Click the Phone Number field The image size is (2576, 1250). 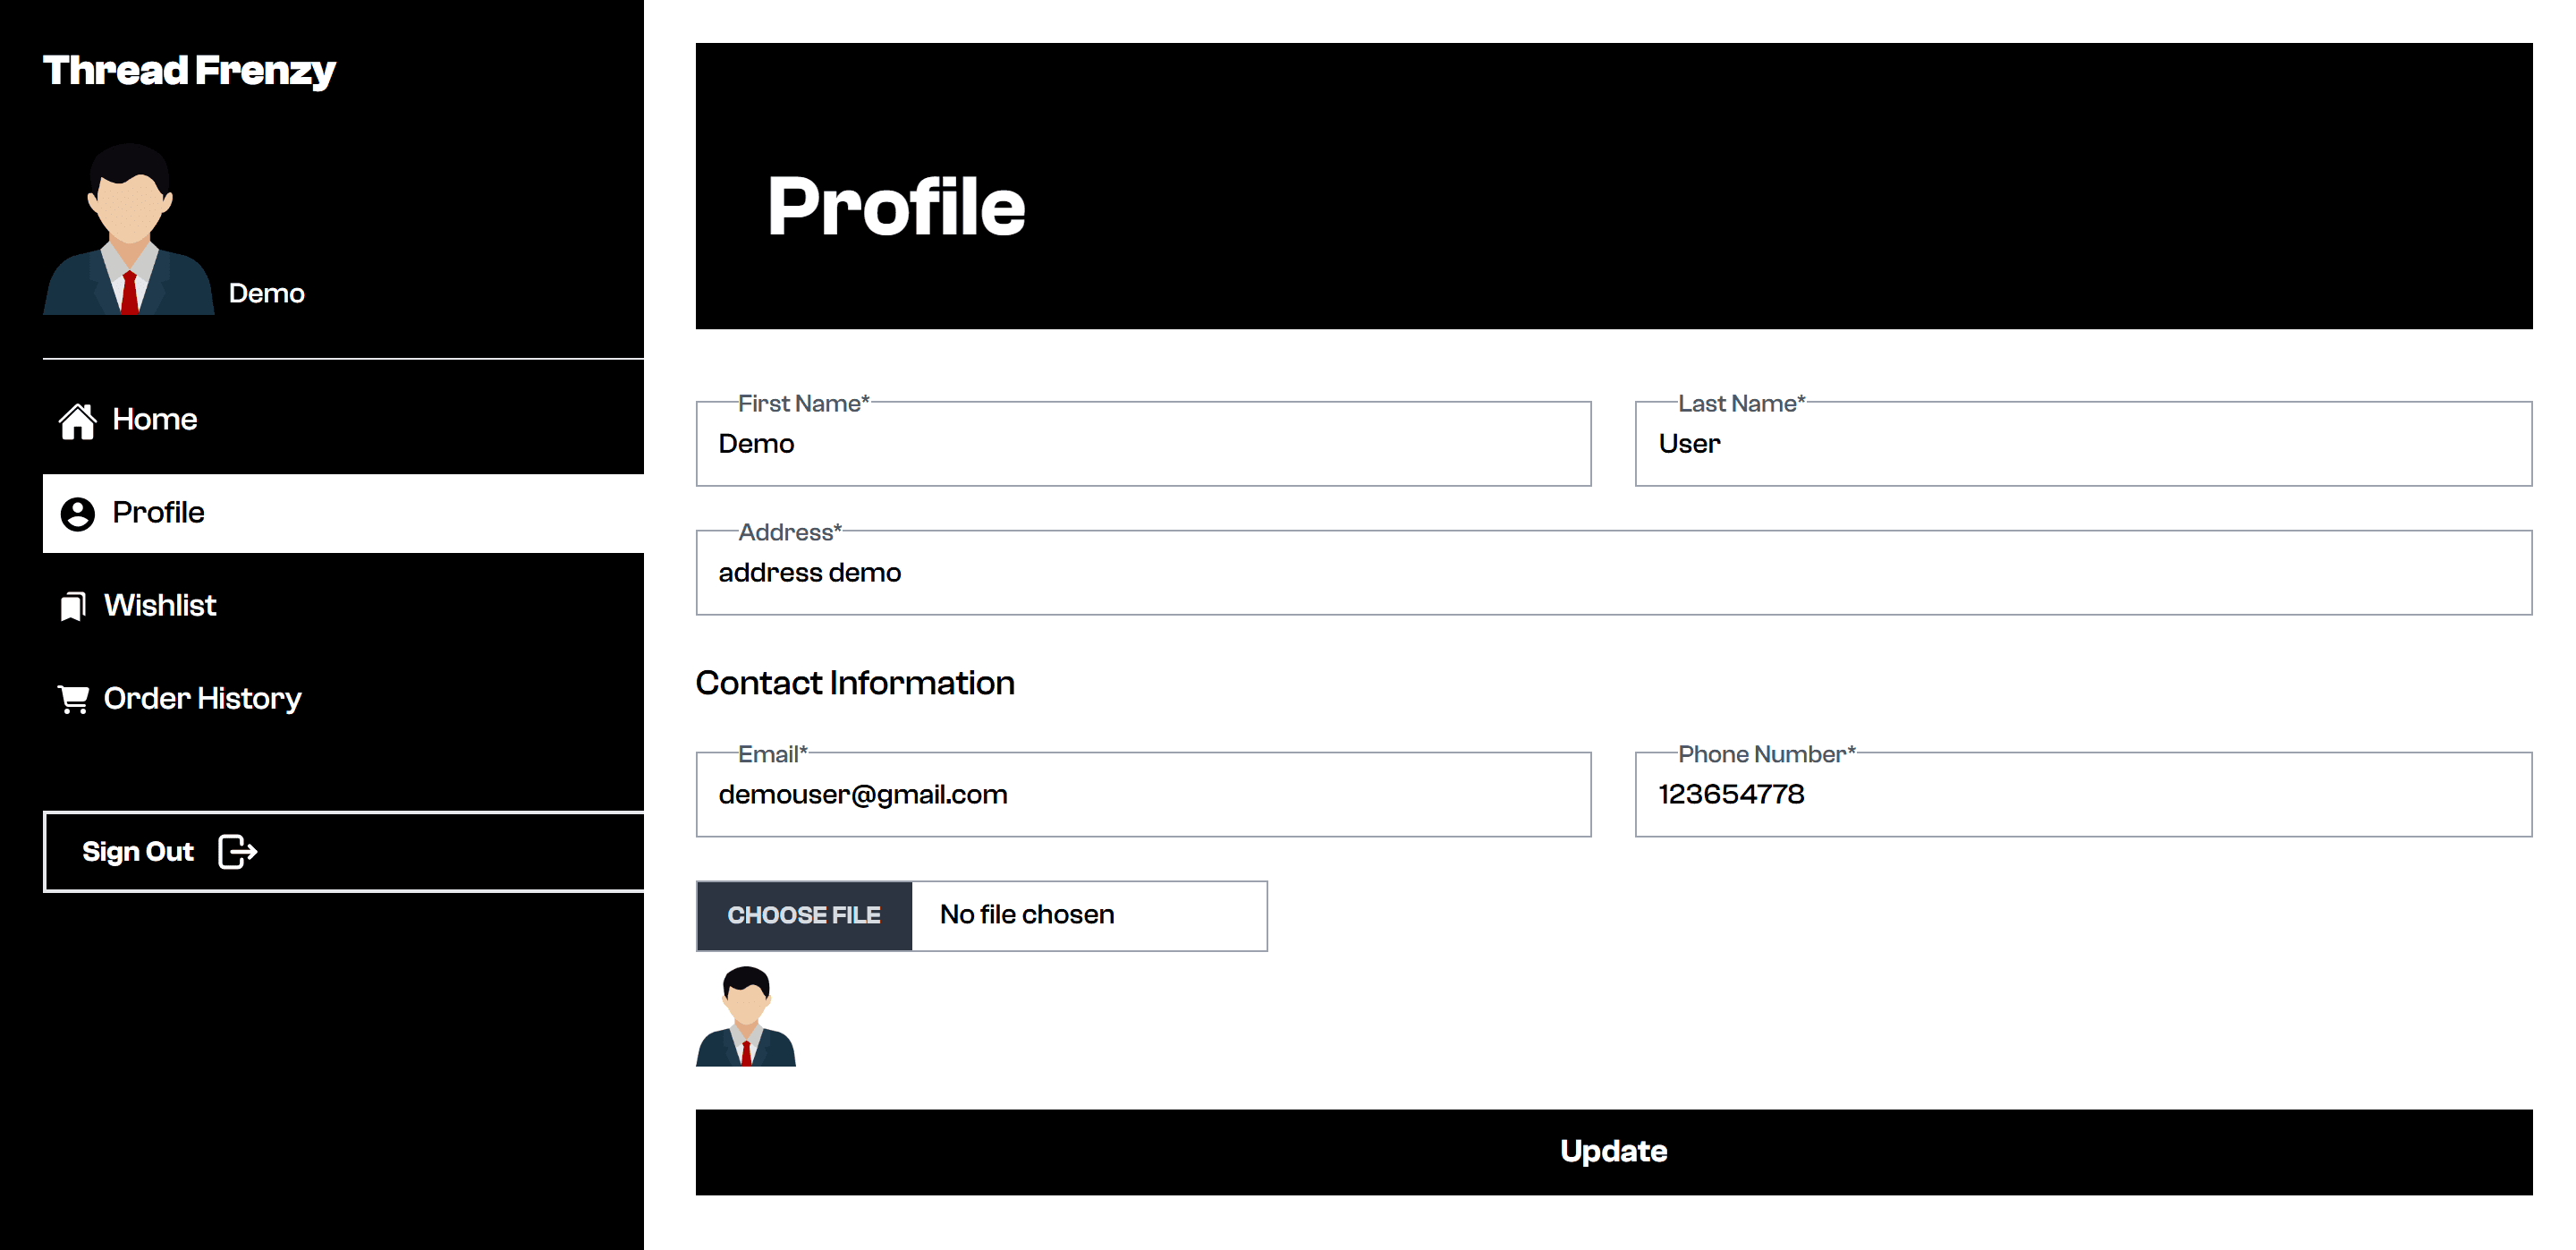point(2083,795)
